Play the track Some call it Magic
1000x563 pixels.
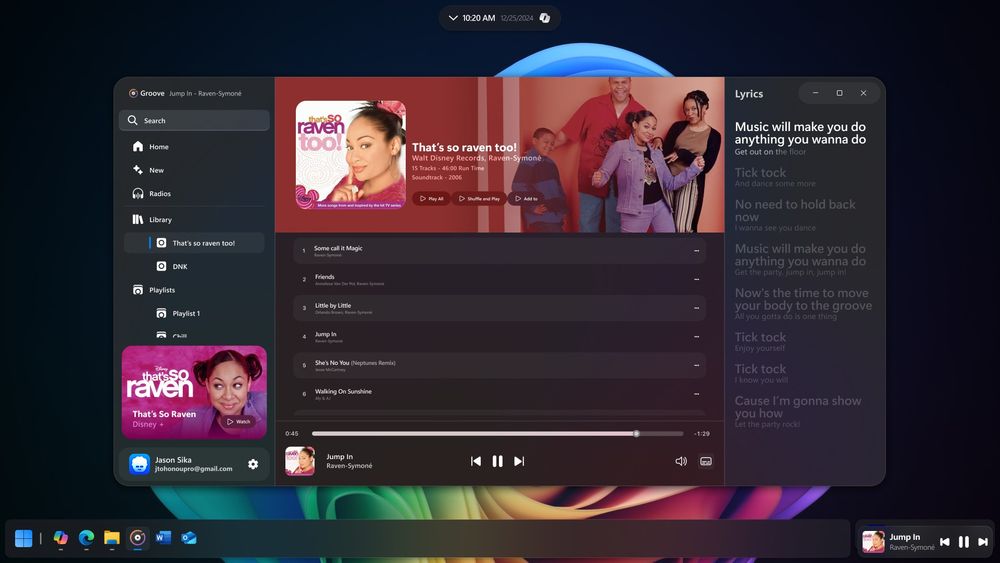coord(499,251)
